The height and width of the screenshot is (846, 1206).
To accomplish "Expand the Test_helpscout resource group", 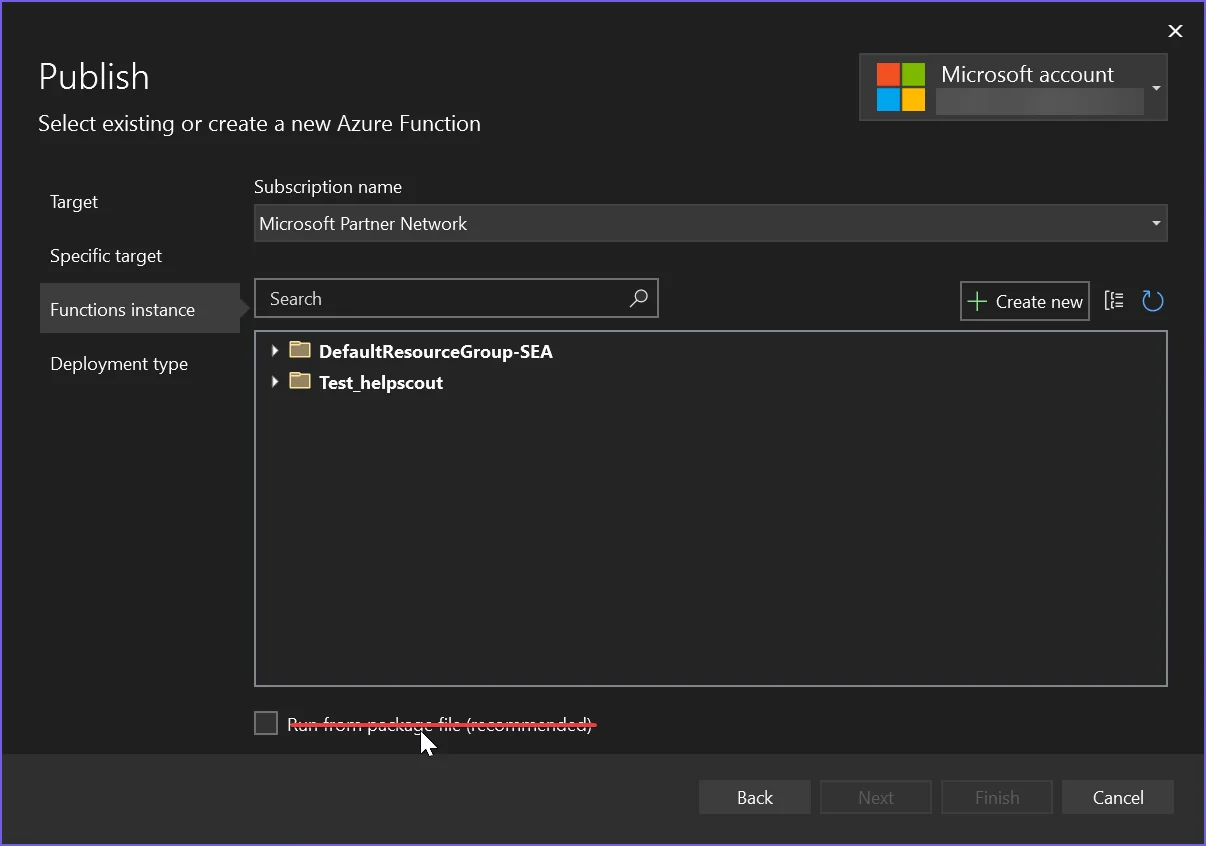I will (275, 382).
